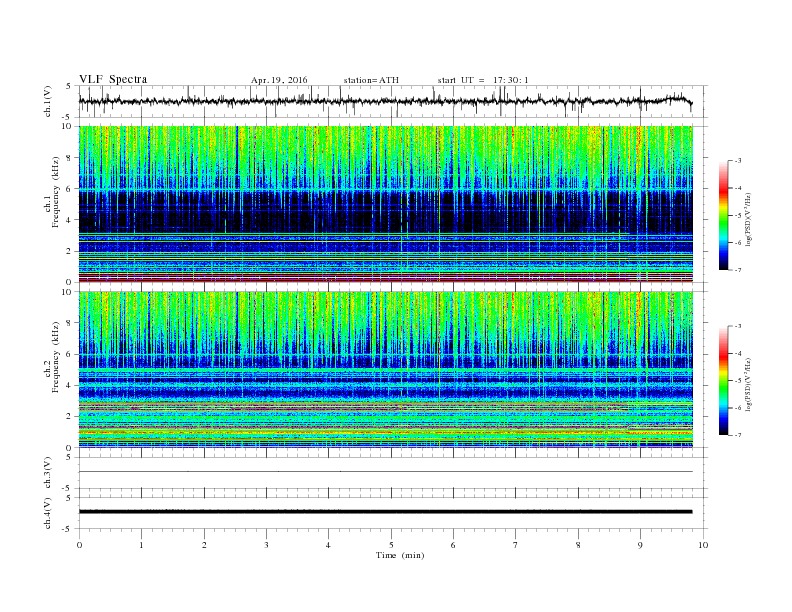Image resolution: width=792 pixels, height=612 pixels.
Task: Click the thick ch.4 voltage trace band
Action: coord(386,512)
